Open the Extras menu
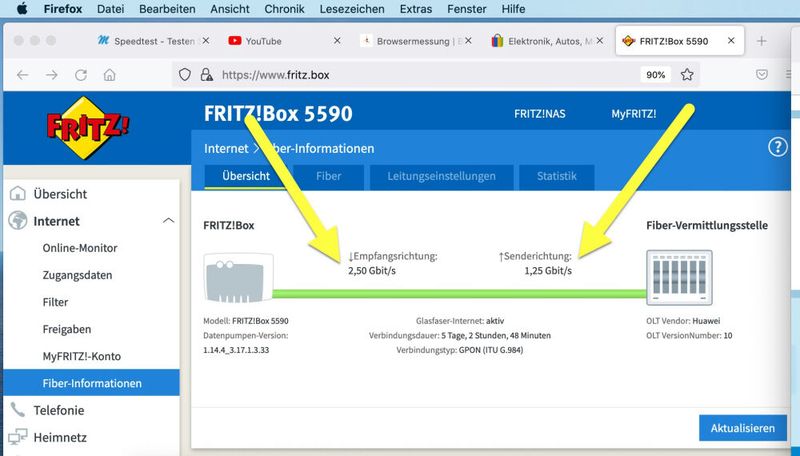The height and width of the screenshot is (456, 800). tap(416, 9)
